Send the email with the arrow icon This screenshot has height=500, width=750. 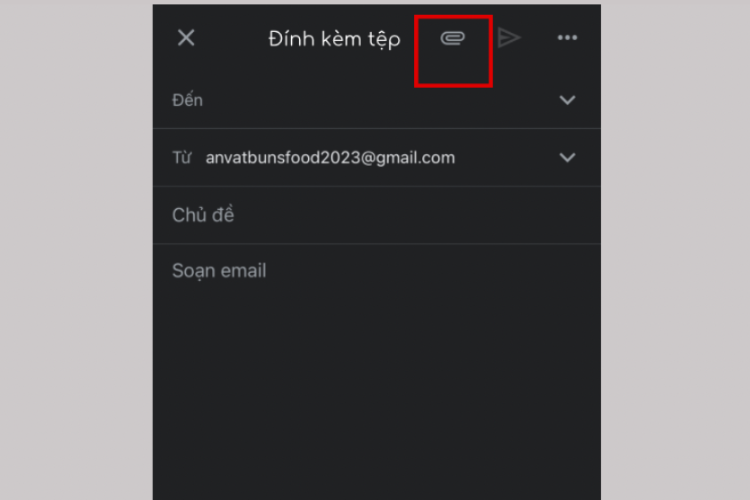(x=509, y=38)
